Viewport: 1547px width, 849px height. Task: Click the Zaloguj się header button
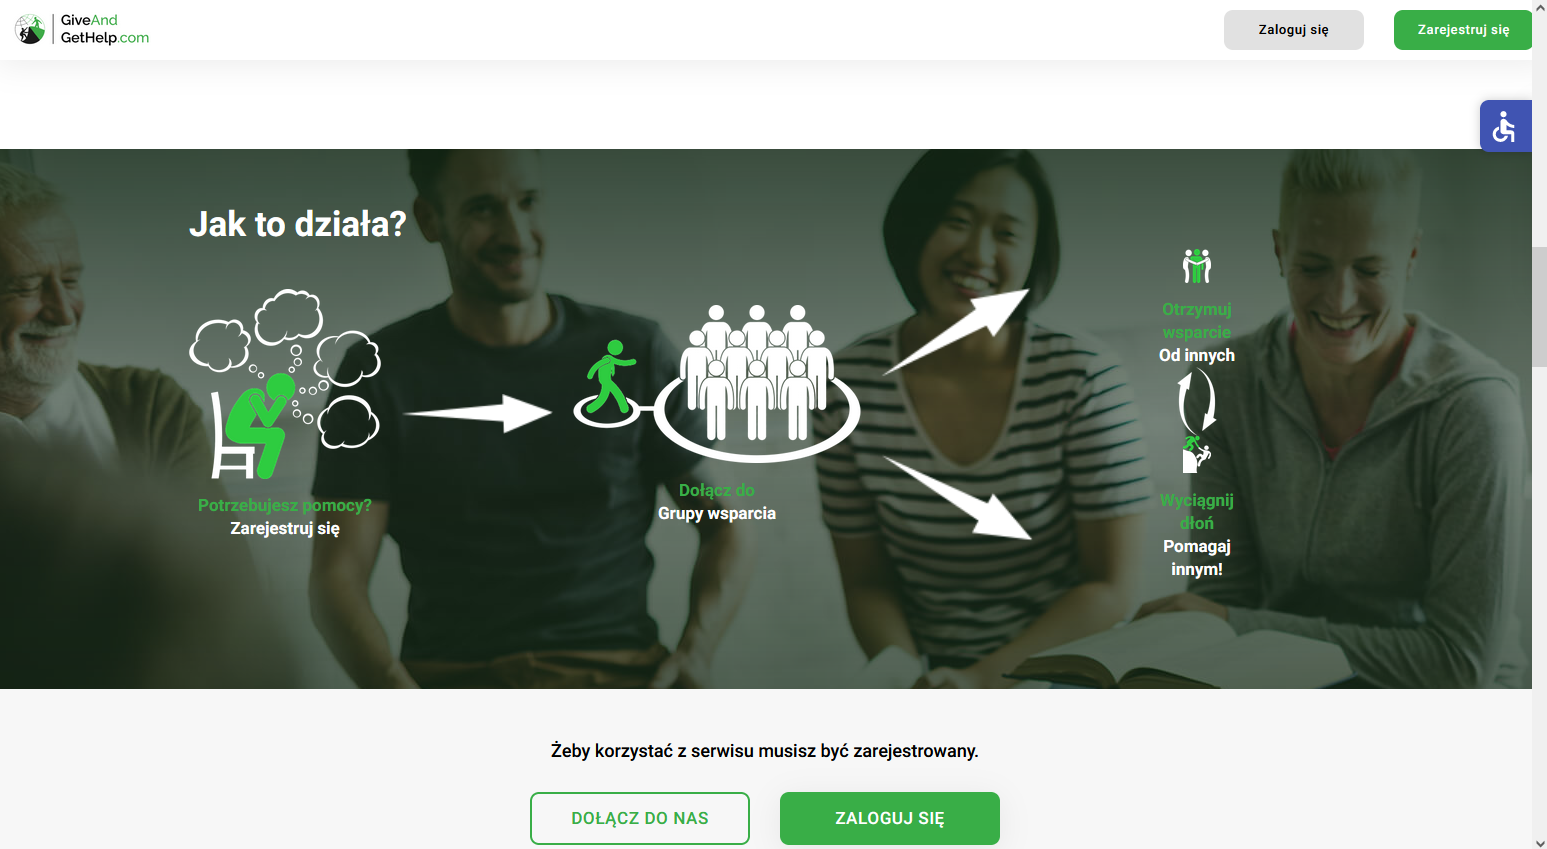point(1294,30)
